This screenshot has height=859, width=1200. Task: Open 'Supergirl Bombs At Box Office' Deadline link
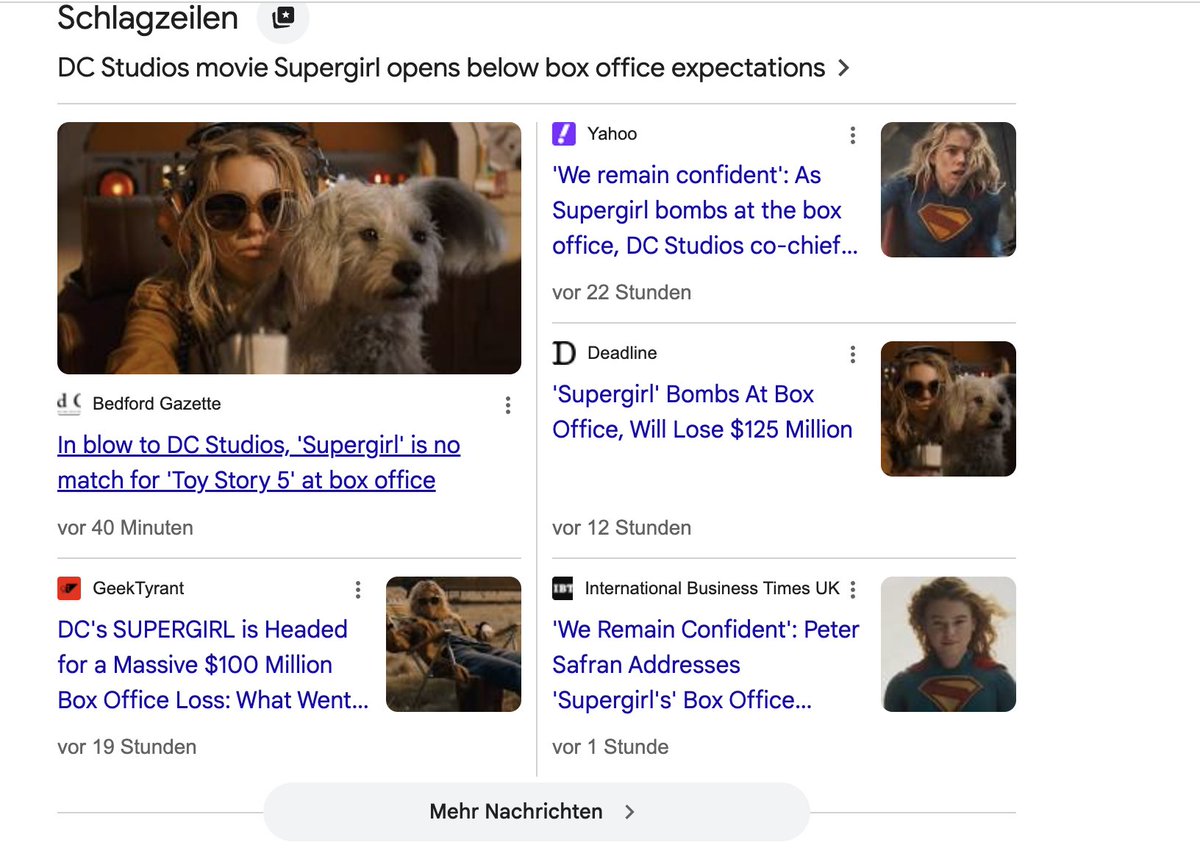pos(702,412)
